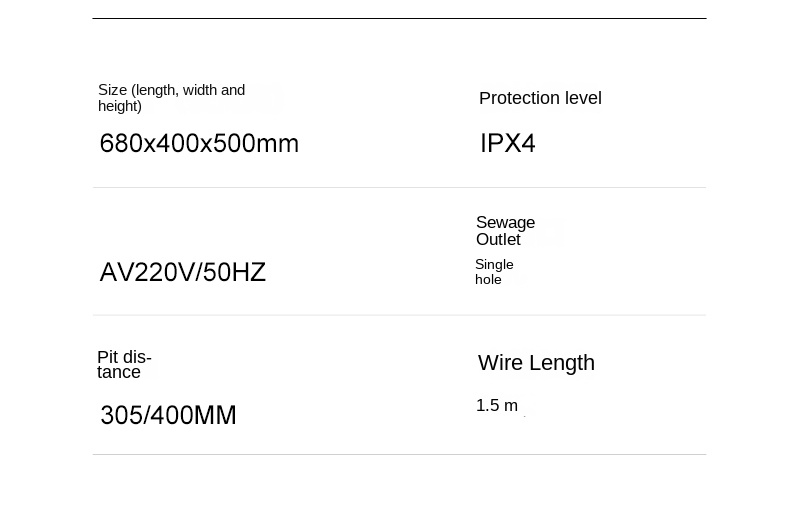
Task: Click the 'Wire Length' heading
Action: pyautogui.click(x=536, y=363)
